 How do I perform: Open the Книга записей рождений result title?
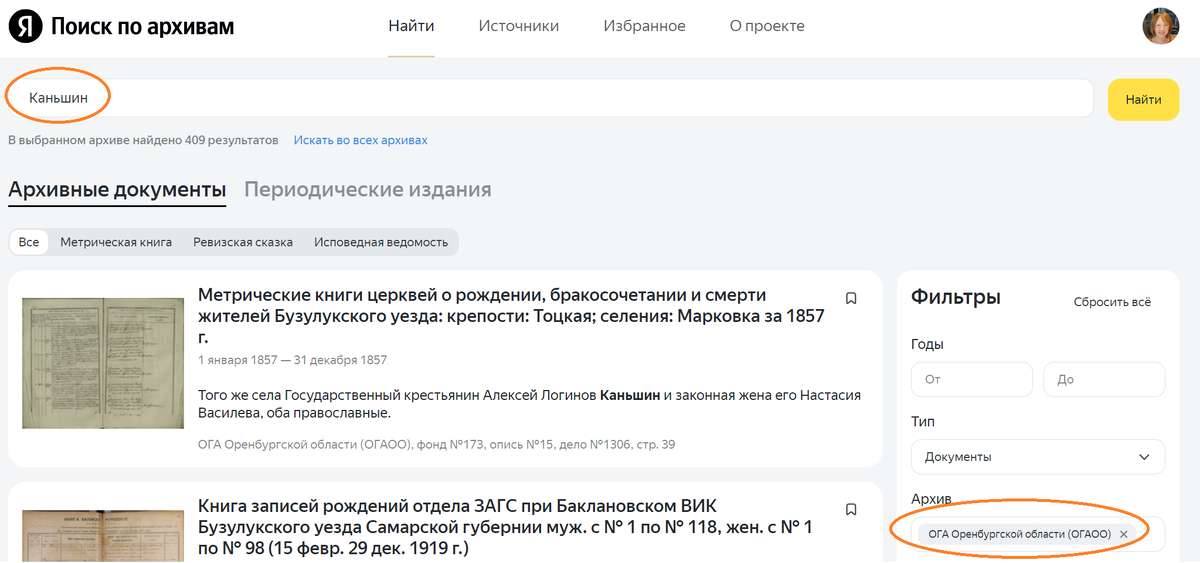[505, 527]
